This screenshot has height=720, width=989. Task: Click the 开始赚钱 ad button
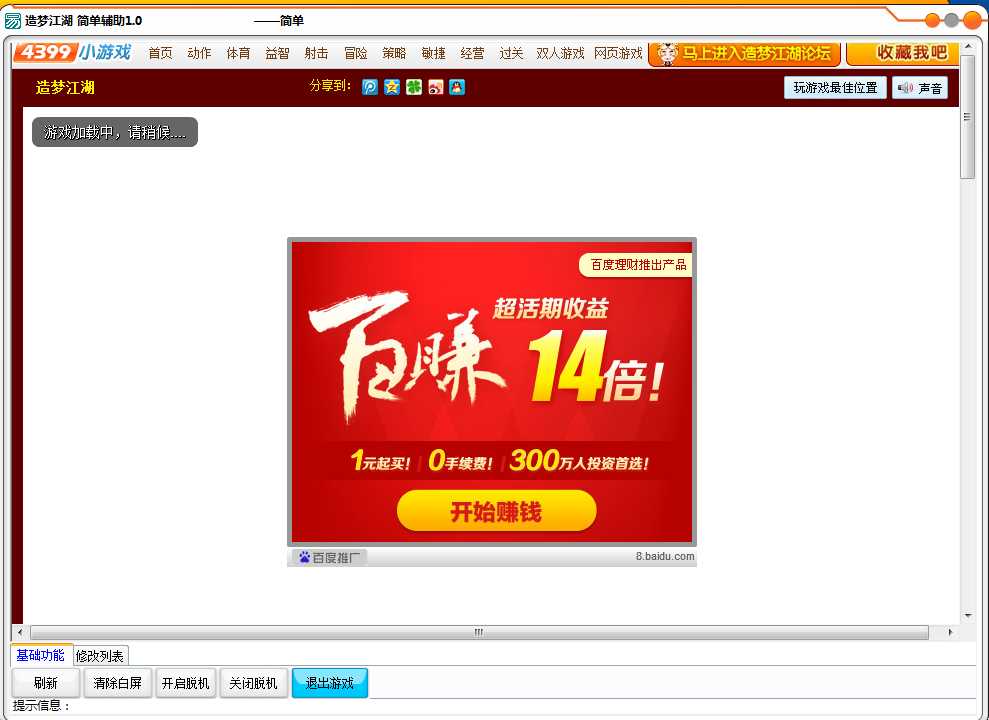point(496,511)
